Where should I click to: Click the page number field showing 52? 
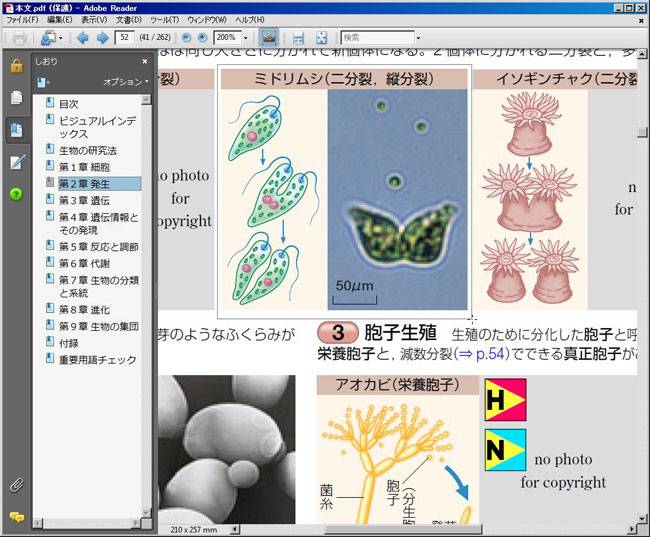pyautogui.click(x=124, y=37)
